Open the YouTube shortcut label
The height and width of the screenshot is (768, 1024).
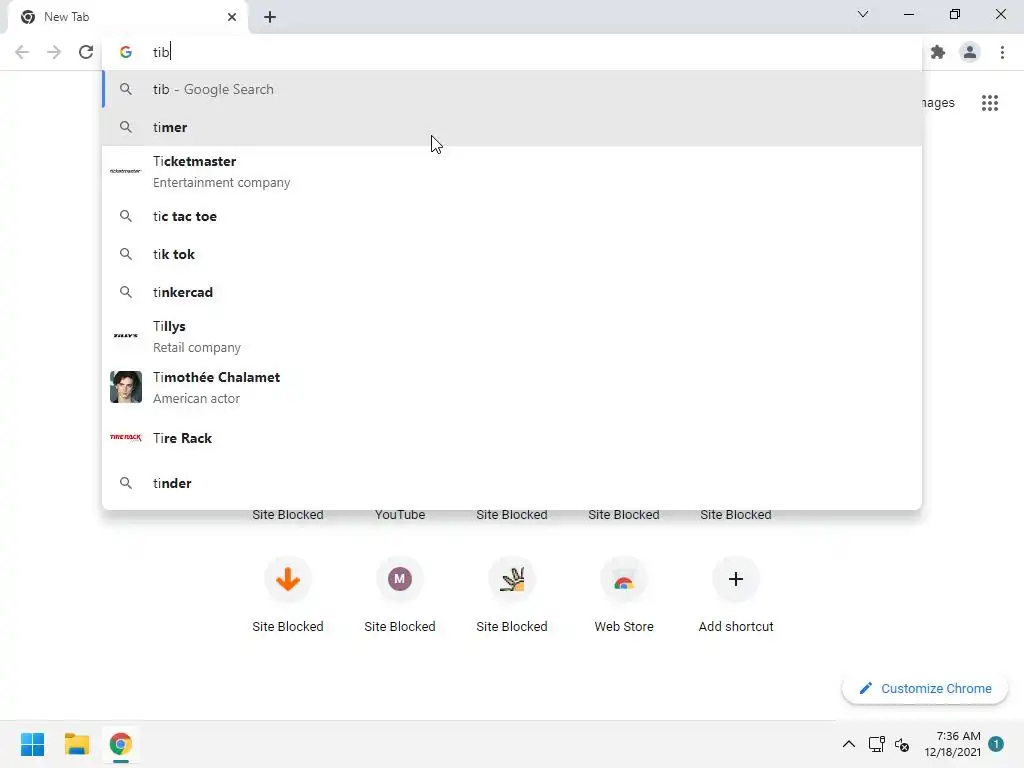400,515
